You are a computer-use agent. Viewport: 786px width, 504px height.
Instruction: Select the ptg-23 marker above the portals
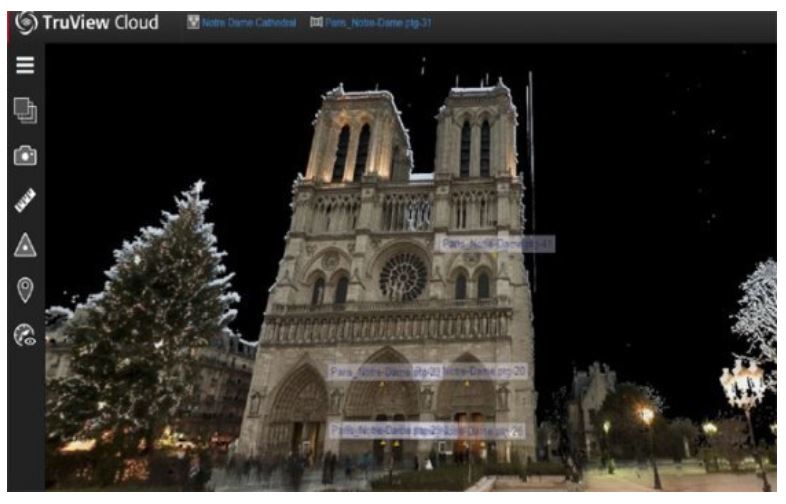385,371
